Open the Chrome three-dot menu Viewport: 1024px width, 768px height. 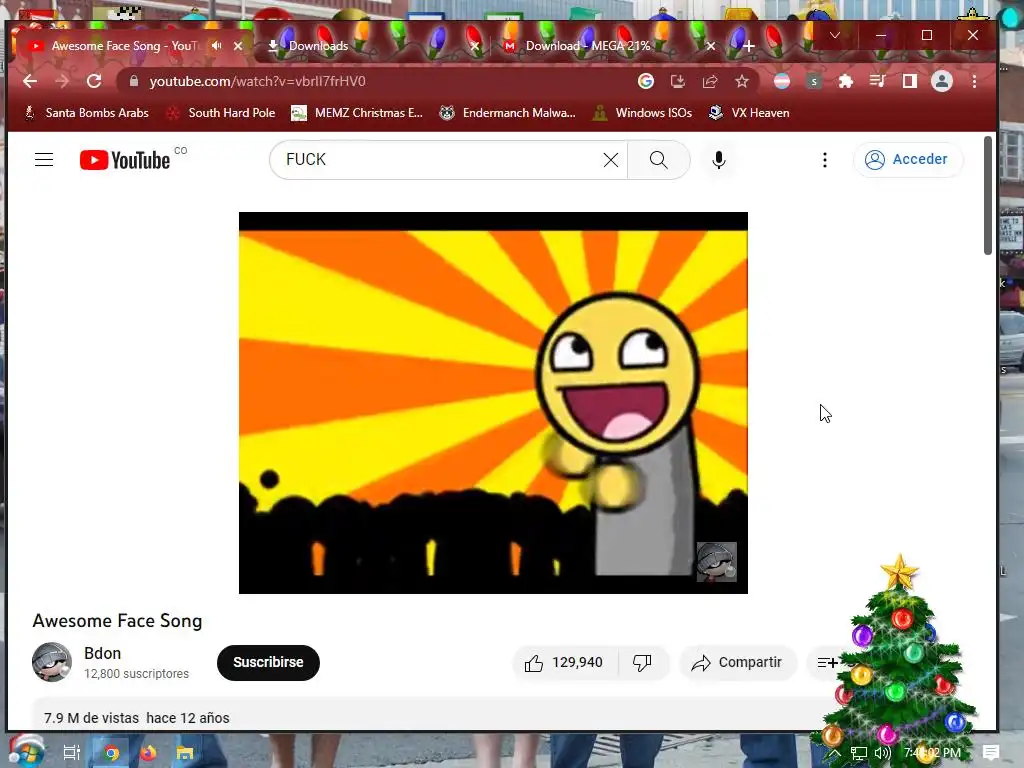(974, 81)
